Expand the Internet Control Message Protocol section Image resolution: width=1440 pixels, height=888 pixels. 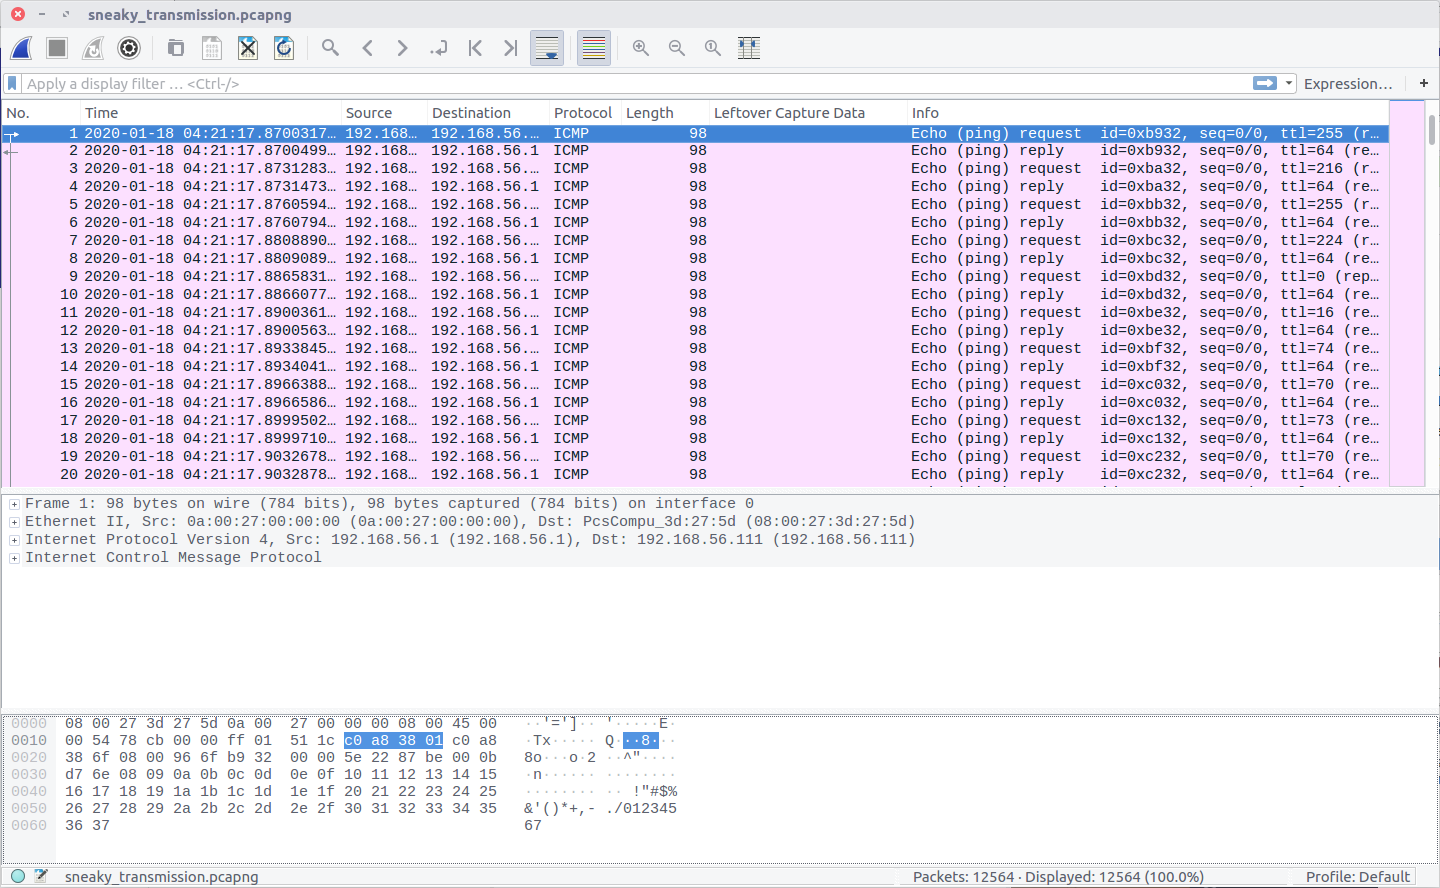(x=14, y=558)
